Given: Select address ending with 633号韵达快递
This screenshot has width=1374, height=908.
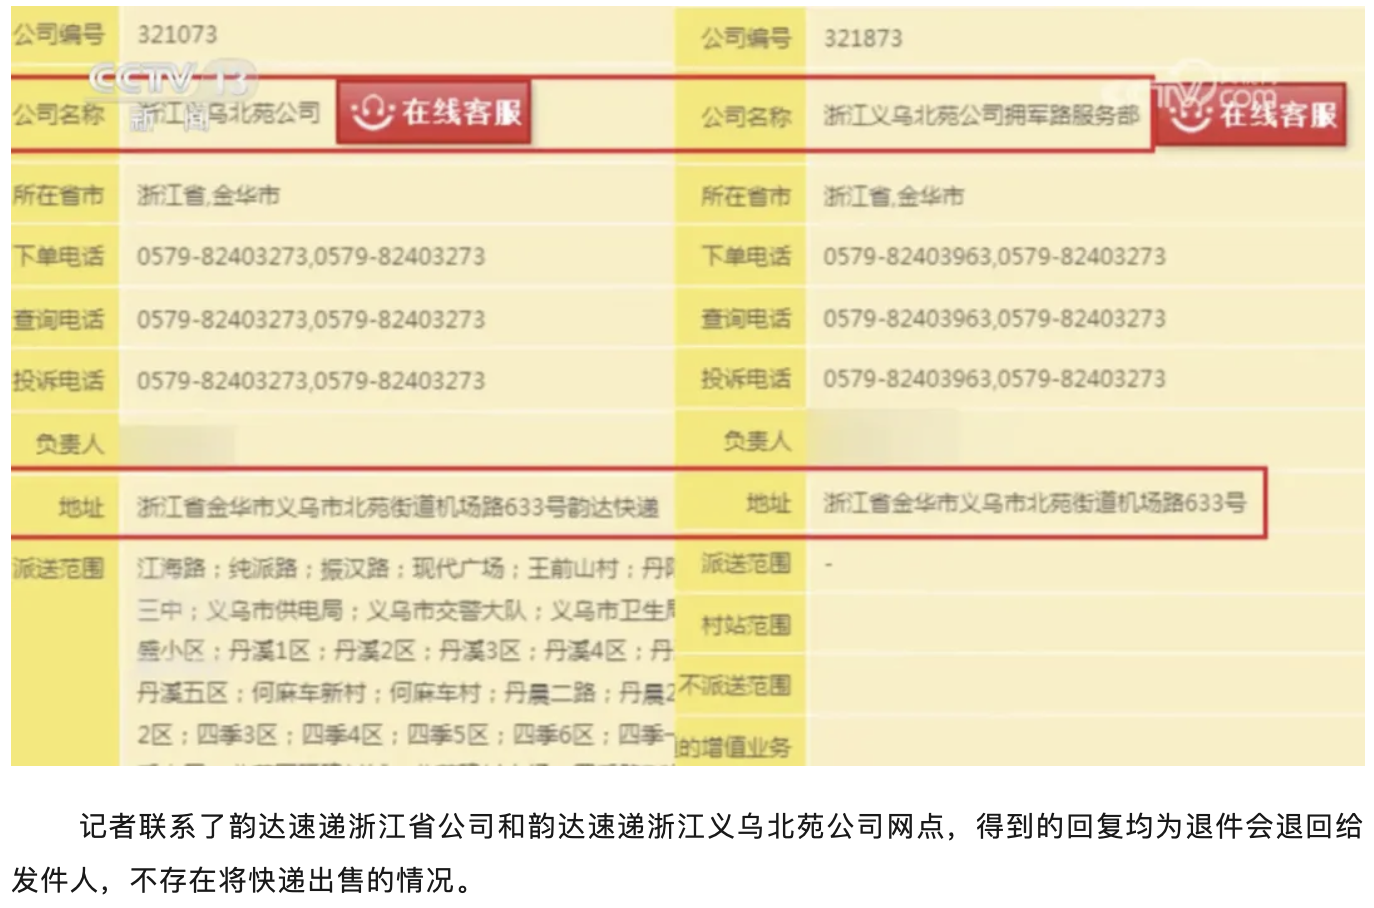Looking at the screenshot, I should click(x=398, y=507).
